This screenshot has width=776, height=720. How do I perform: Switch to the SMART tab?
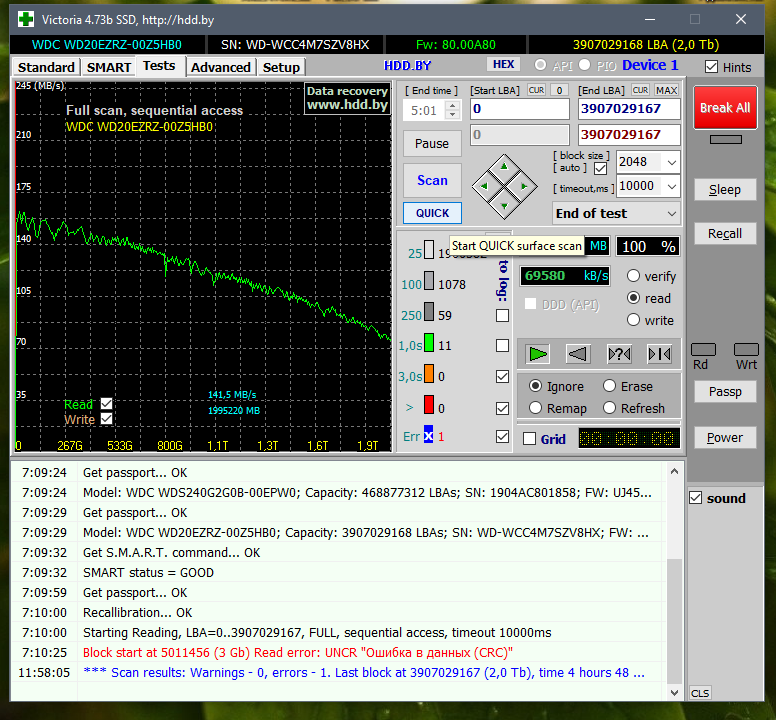(109, 67)
